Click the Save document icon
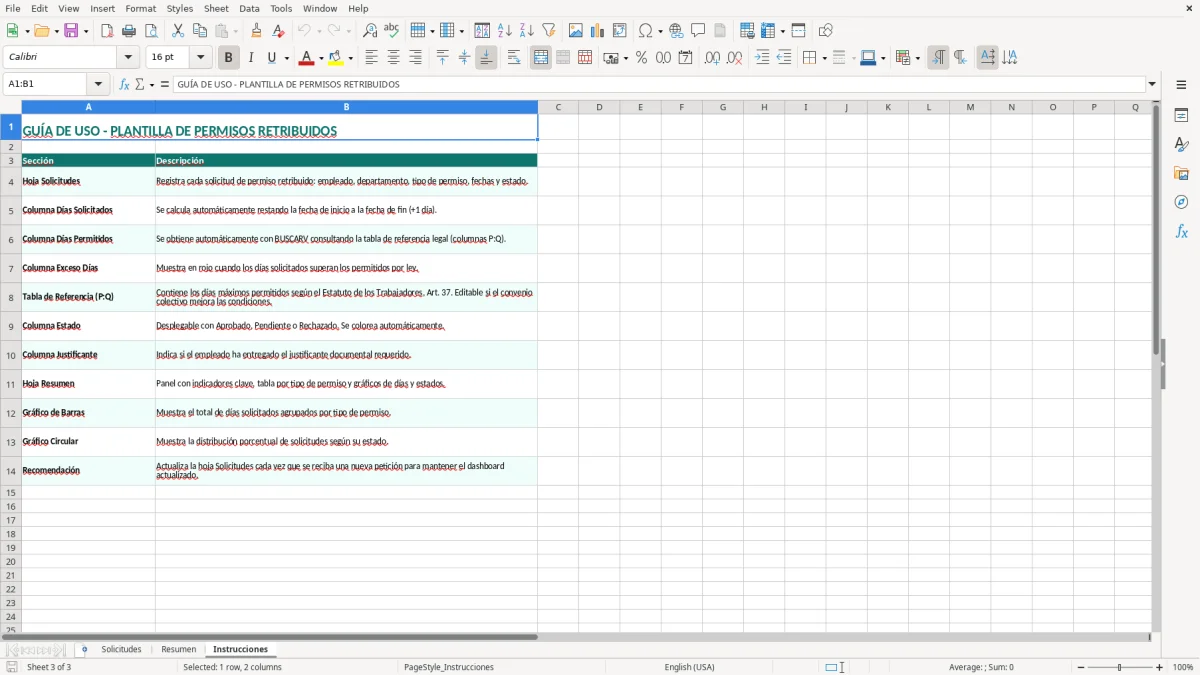The image size is (1200, 675). click(x=71, y=31)
